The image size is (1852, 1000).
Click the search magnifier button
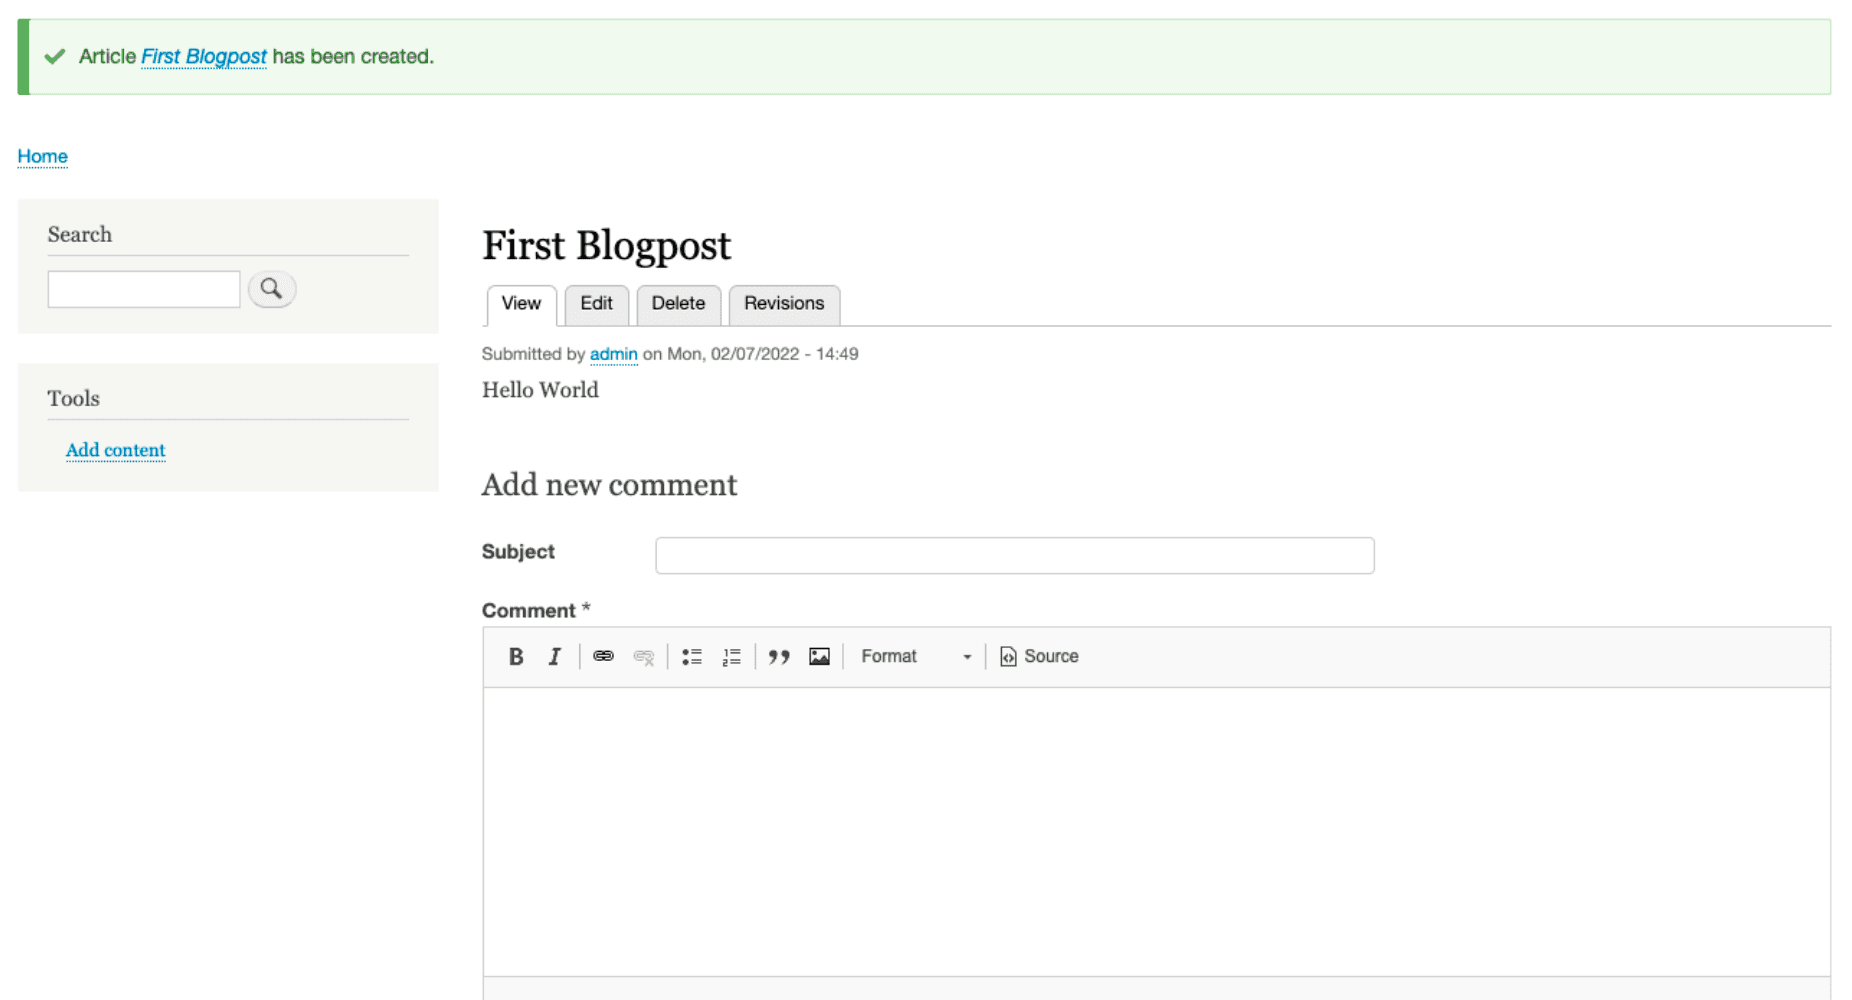pyautogui.click(x=271, y=289)
